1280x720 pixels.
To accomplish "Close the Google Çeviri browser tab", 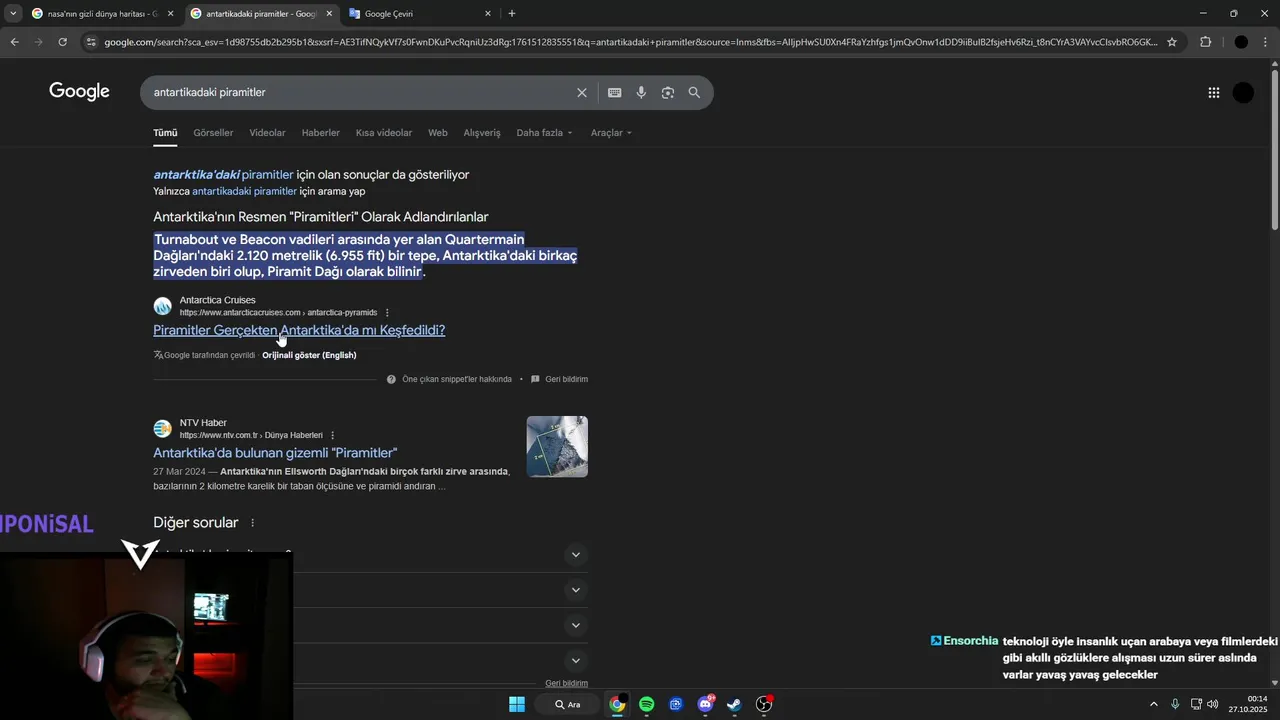I will [488, 13].
